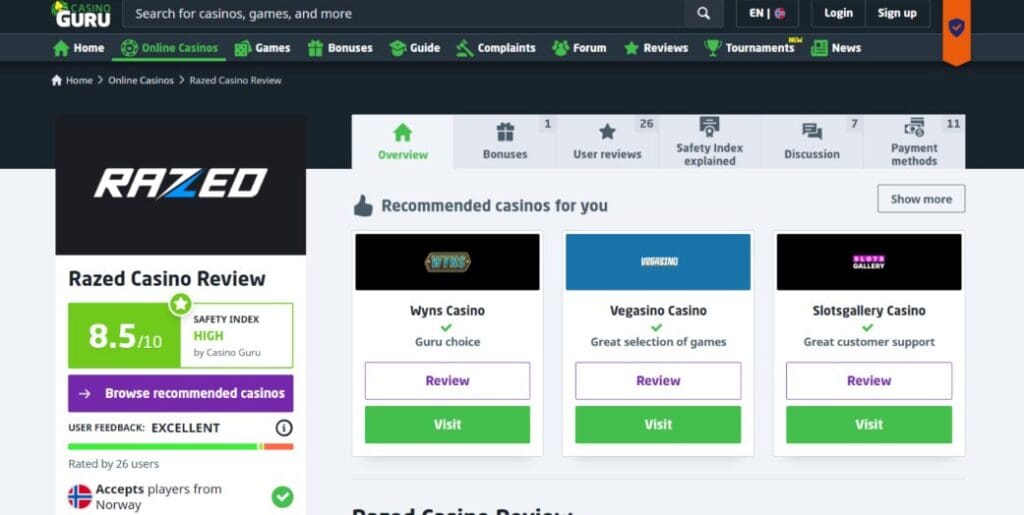The height and width of the screenshot is (515, 1024).
Task: Click the Home breadcrumb house icon
Action: coord(57,80)
